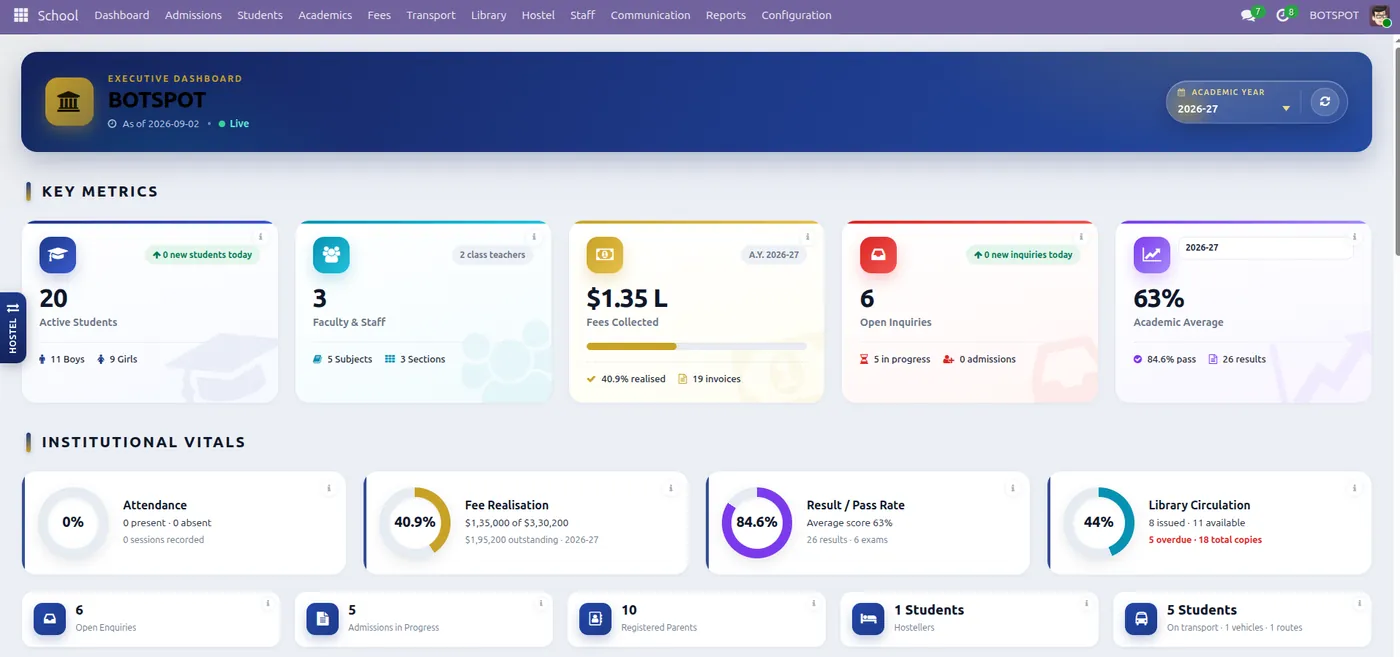1400x657 pixels.
Task: Open info icon on Fees Collected card
Action: pyautogui.click(x=808, y=237)
